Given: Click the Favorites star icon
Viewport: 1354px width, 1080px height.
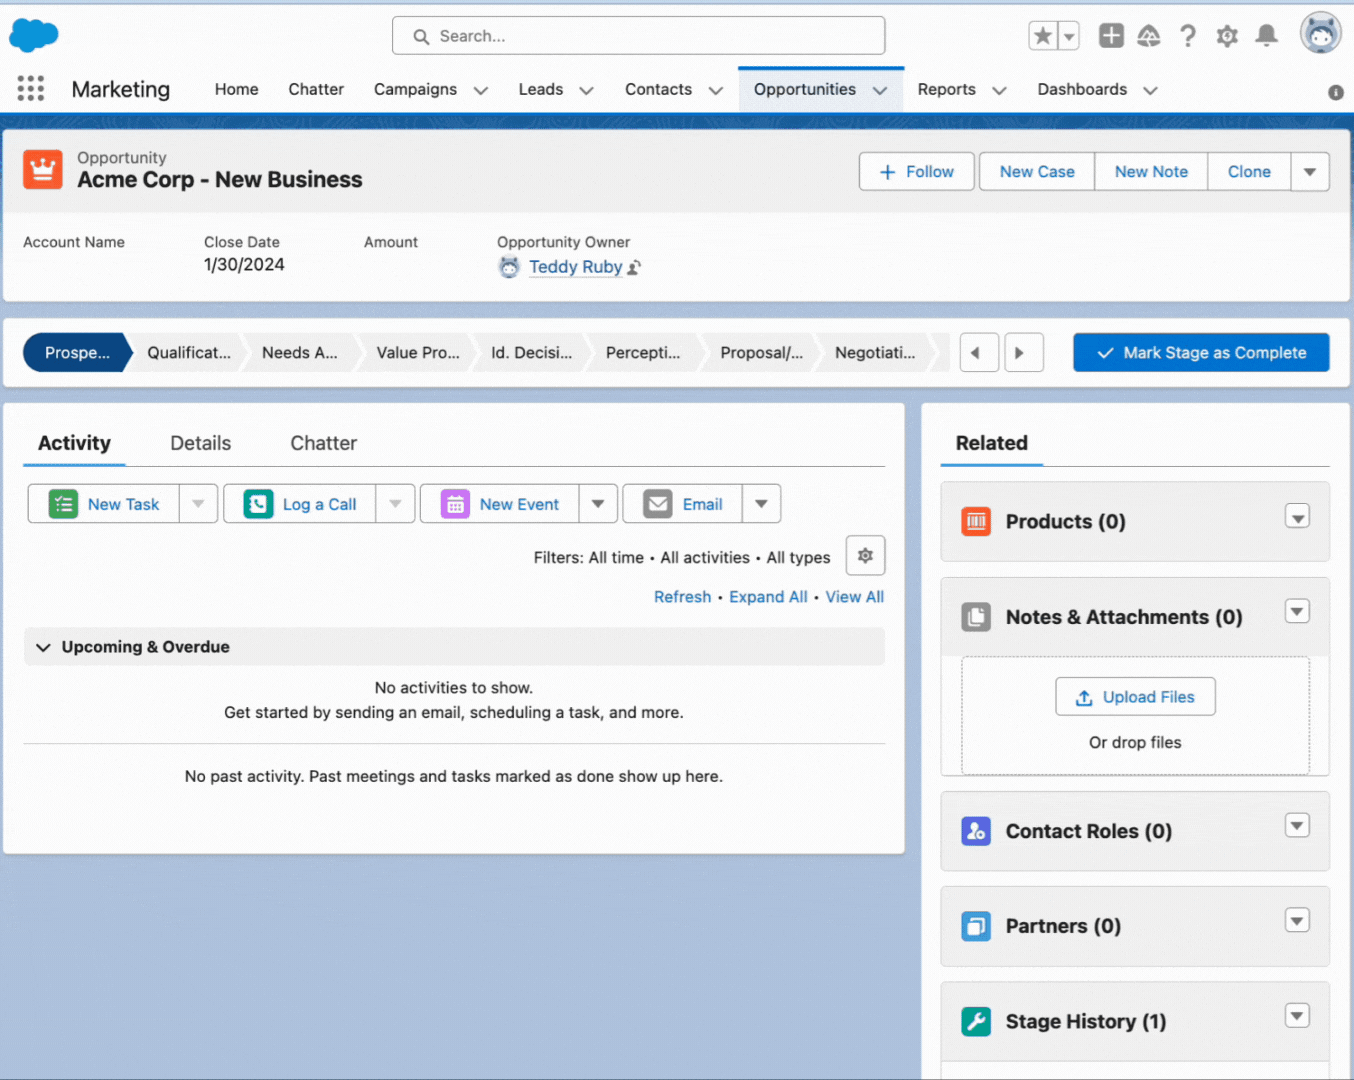Looking at the screenshot, I should pos(1040,35).
